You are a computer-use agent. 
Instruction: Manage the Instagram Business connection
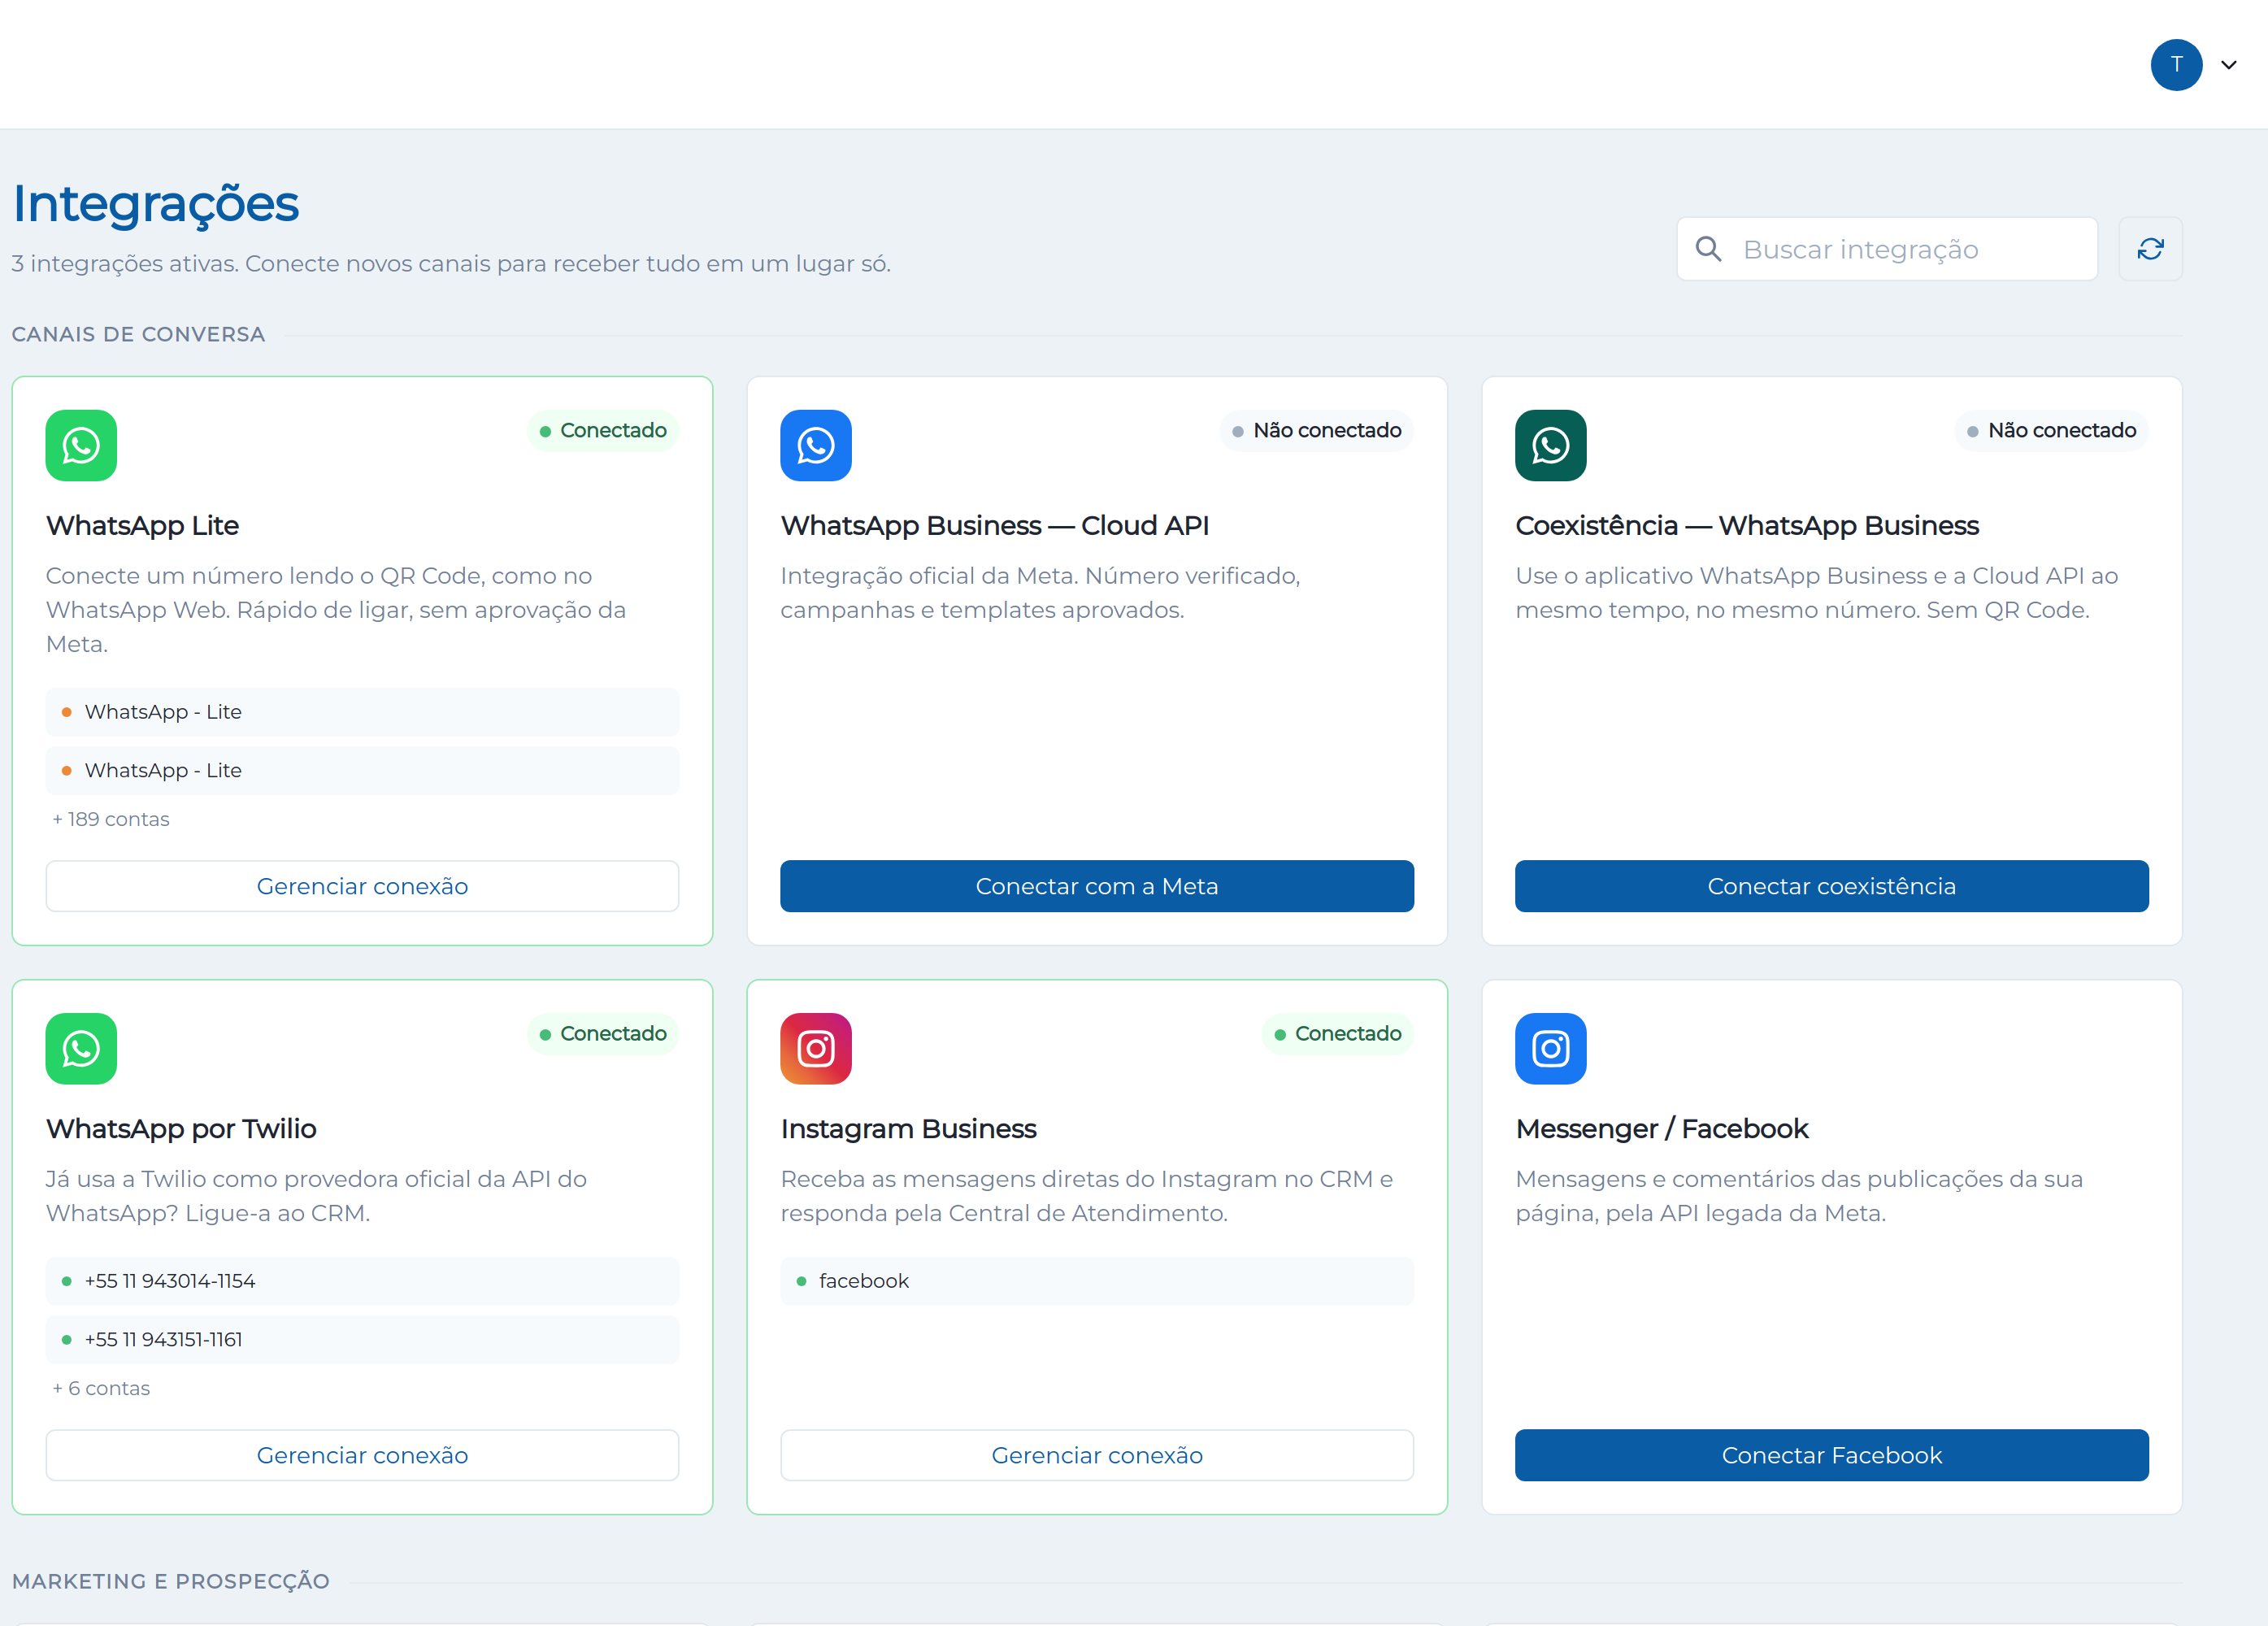click(1097, 1455)
